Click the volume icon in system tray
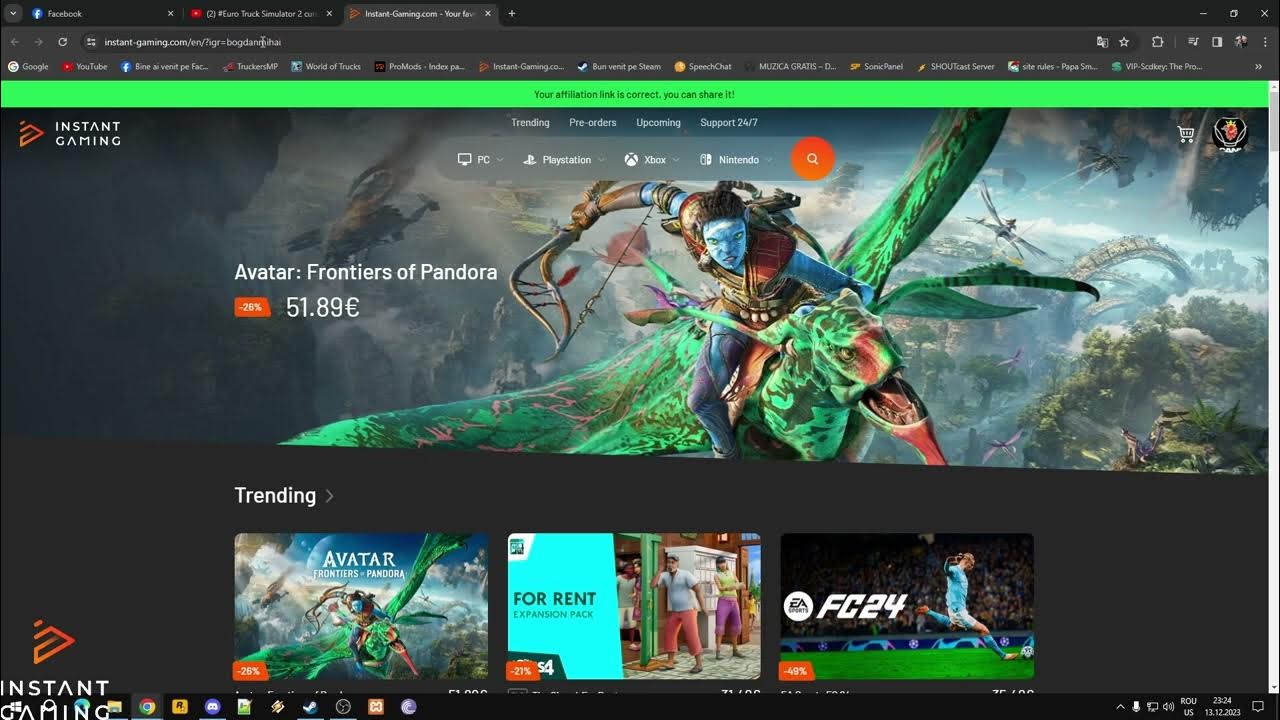 (1168, 707)
